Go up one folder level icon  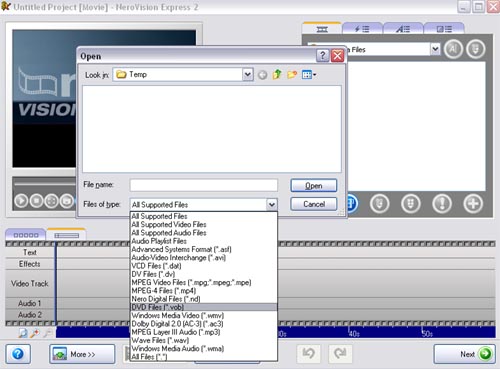click(x=277, y=75)
